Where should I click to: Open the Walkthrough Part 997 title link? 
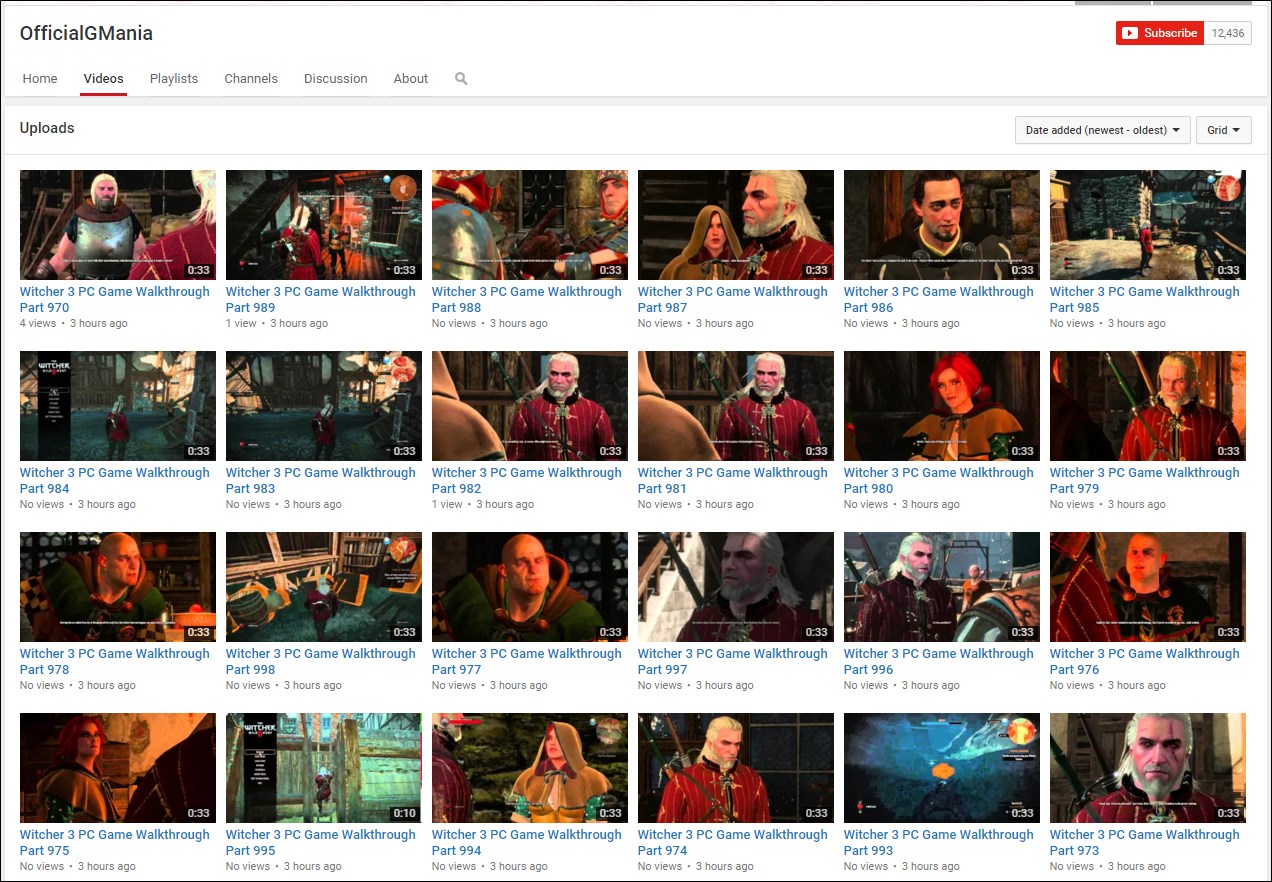(733, 662)
